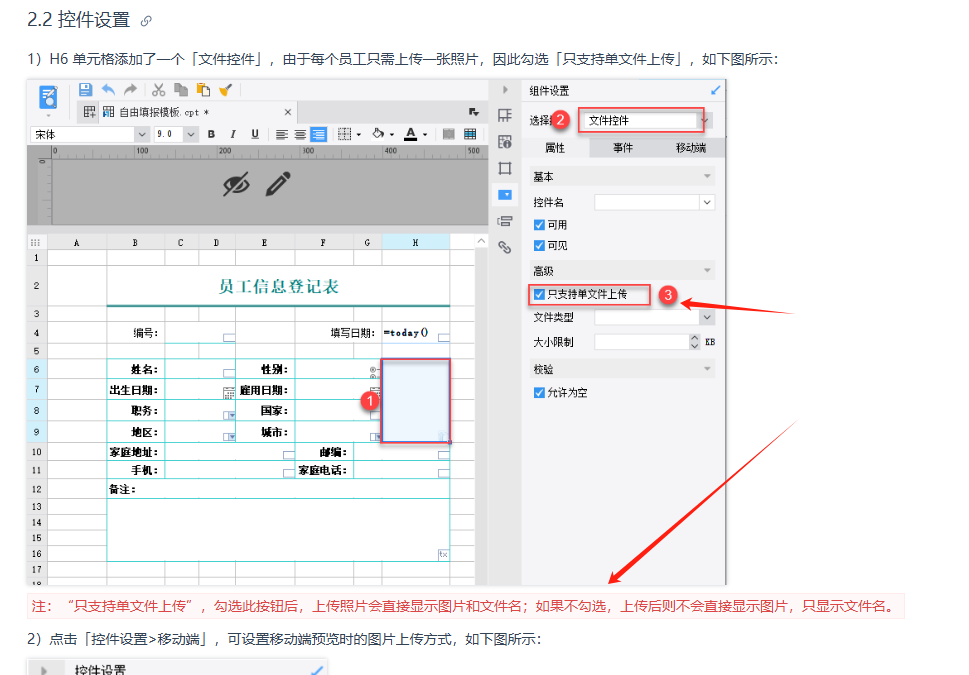Open the font color dropdown arrow
969x675 pixels.
tap(425, 135)
